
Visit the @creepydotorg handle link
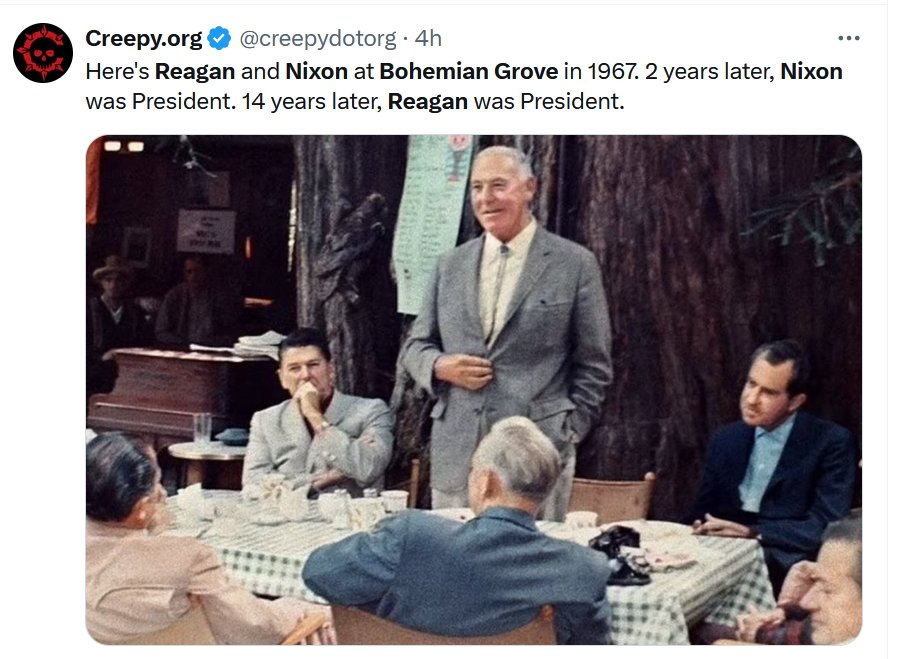(x=317, y=38)
